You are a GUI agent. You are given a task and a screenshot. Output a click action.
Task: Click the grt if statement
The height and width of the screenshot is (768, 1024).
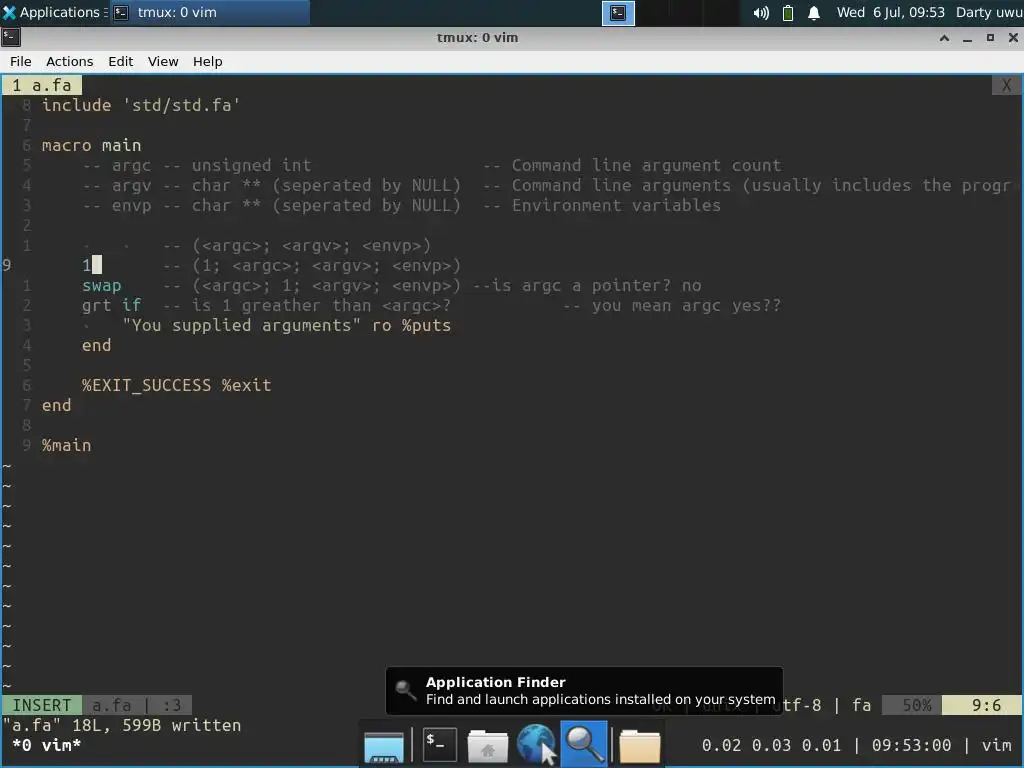pyautogui.click(x=112, y=306)
